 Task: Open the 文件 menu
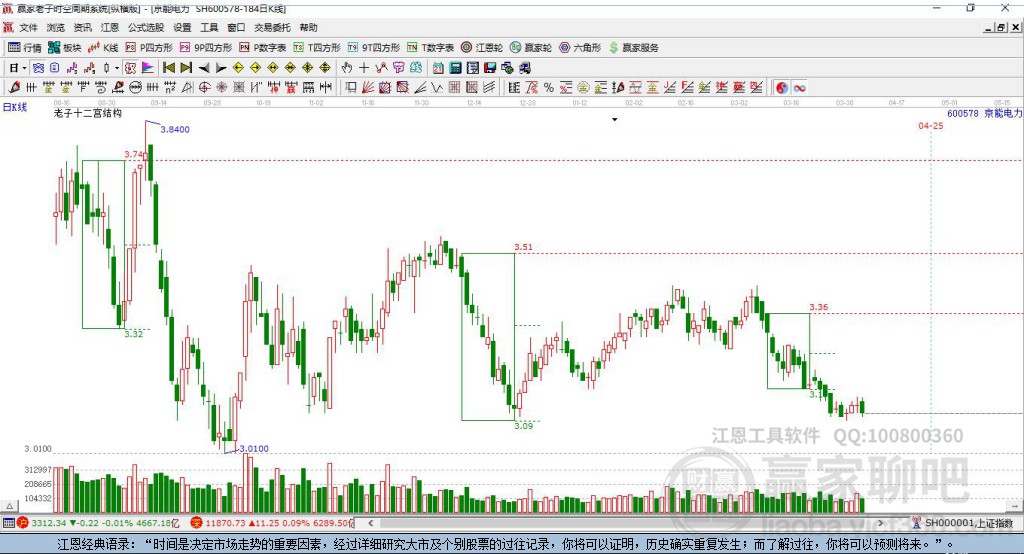coord(28,27)
